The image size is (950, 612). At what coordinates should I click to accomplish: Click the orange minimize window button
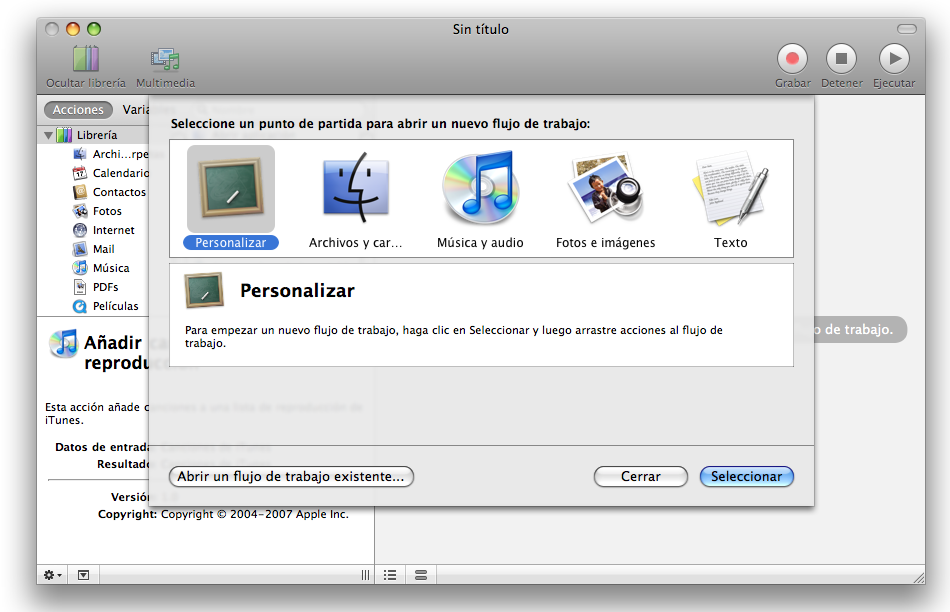73,29
